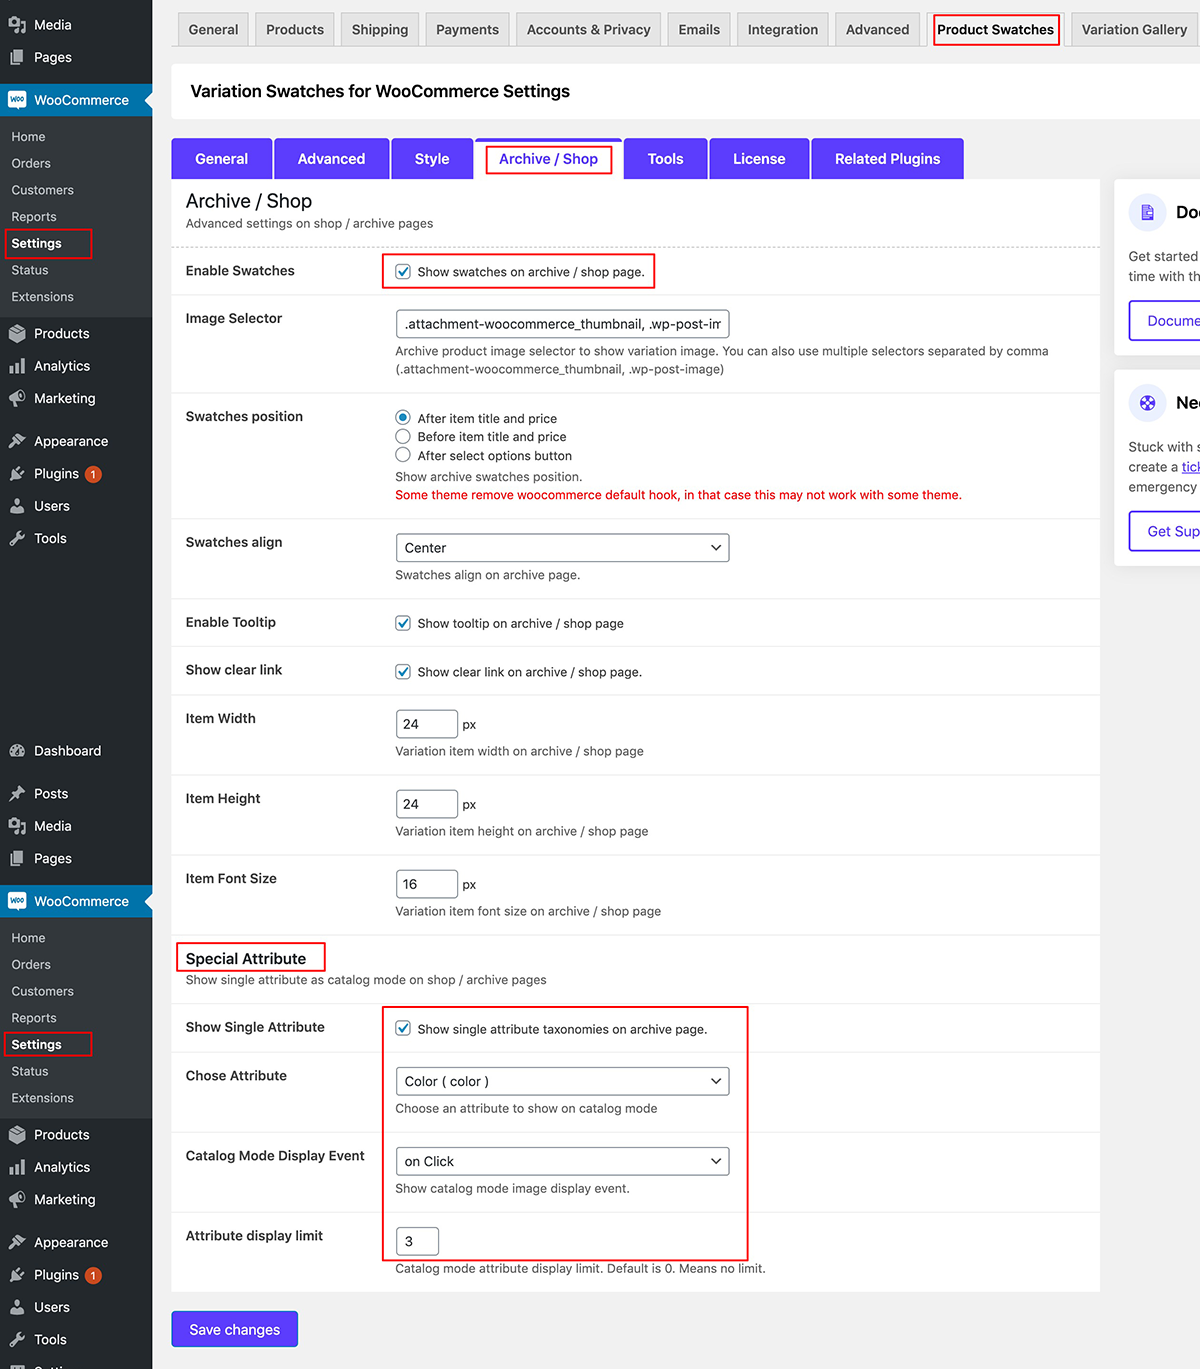Click the Media icon at the sidebar's very top
This screenshot has width=1200, height=1369.
click(17, 25)
